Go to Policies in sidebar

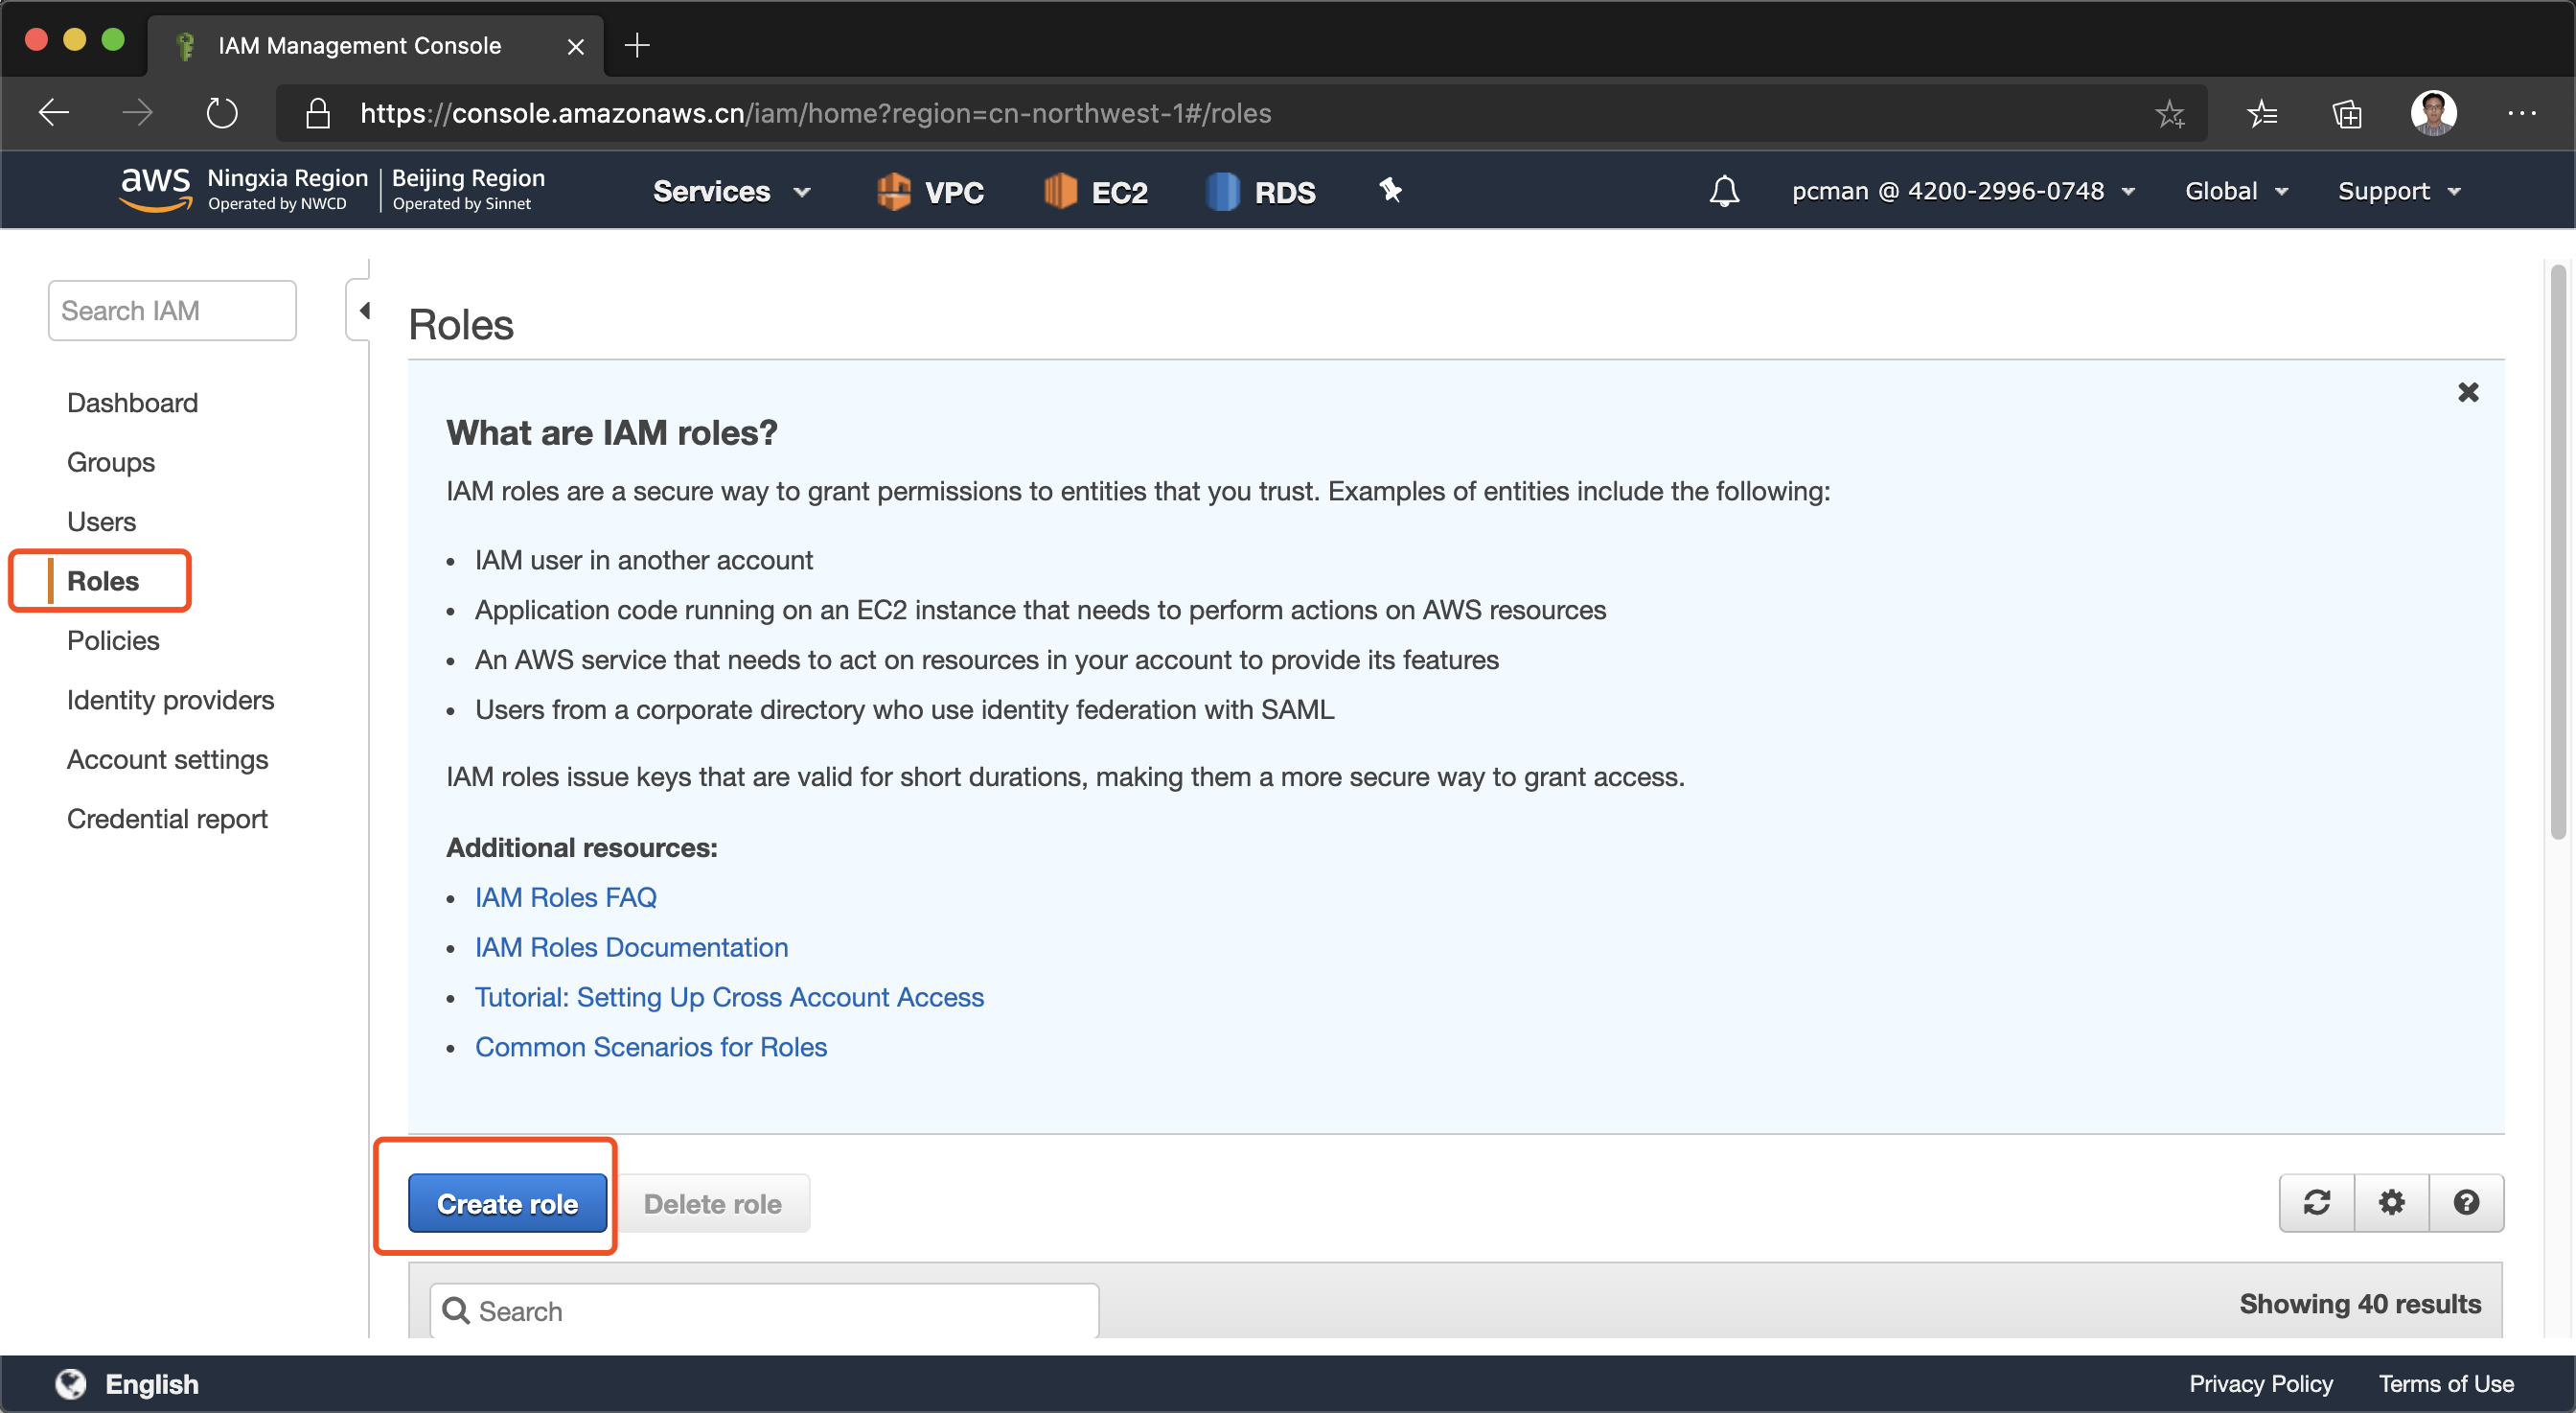pos(113,640)
